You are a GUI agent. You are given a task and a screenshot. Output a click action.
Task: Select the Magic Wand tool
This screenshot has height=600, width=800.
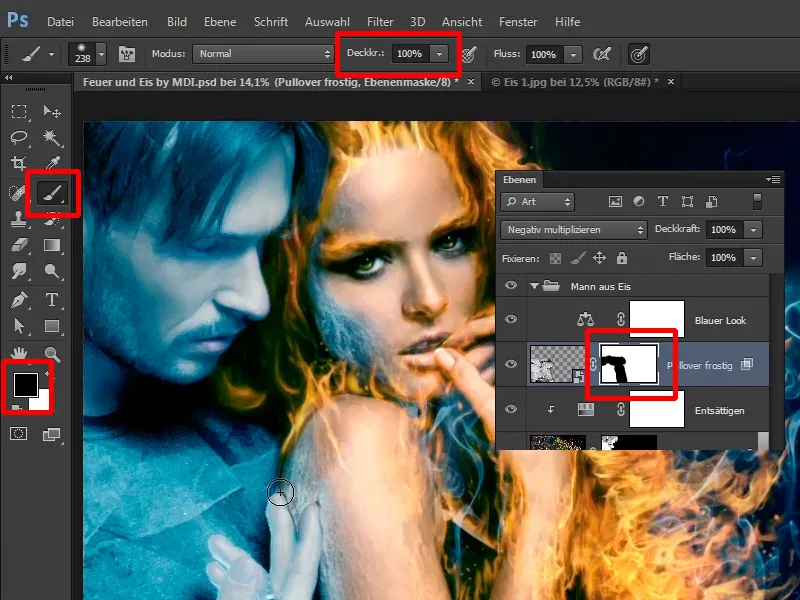[52, 137]
